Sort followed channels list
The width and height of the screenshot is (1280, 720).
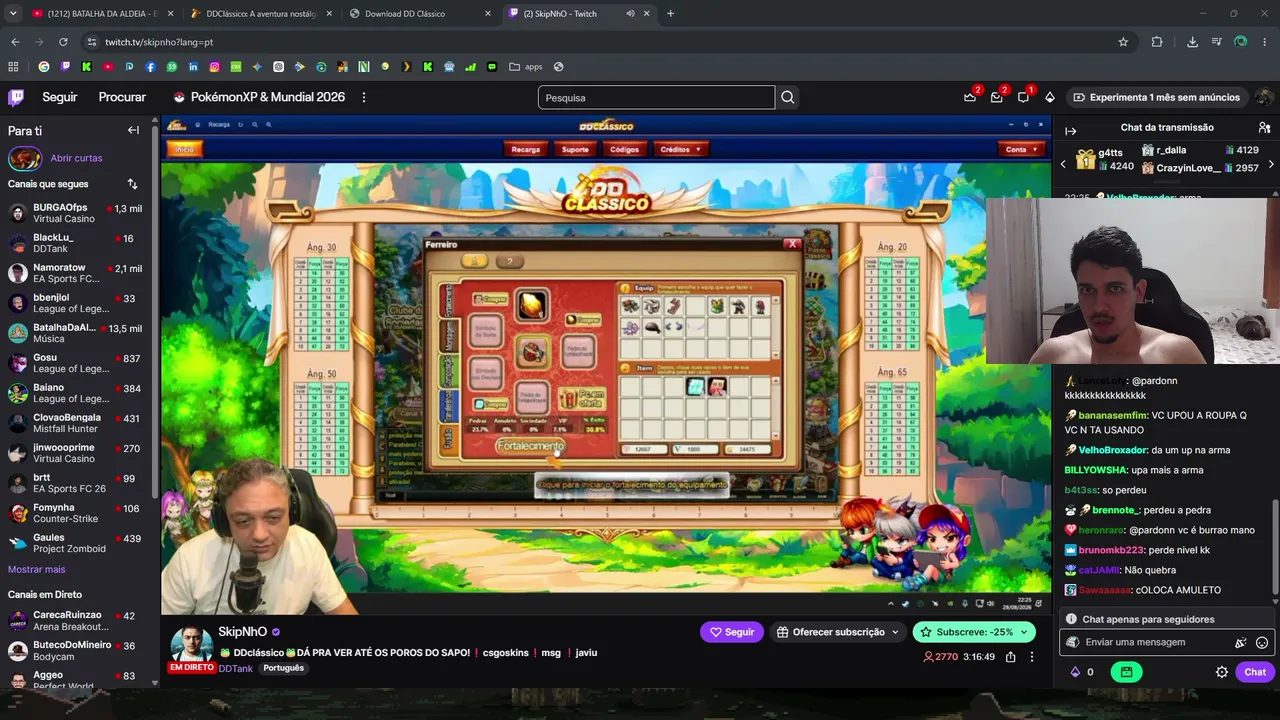(132, 184)
